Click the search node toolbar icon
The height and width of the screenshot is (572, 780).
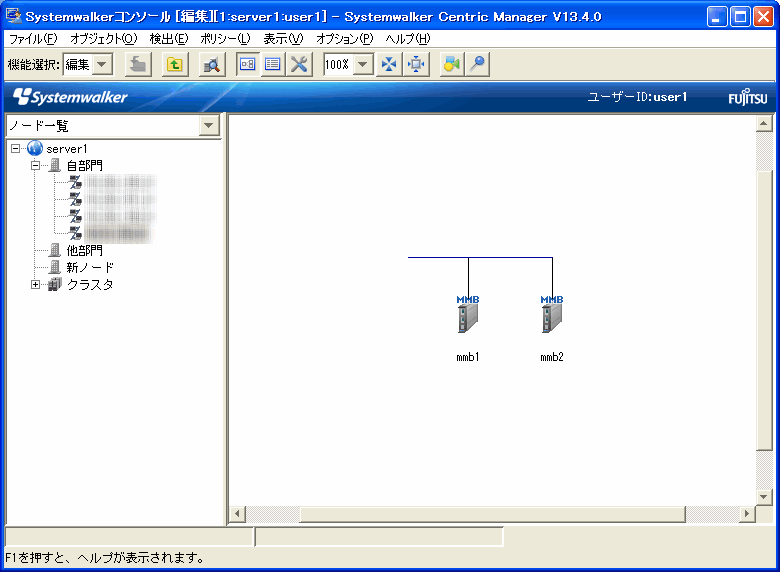pyautogui.click(x=211, y=64)
